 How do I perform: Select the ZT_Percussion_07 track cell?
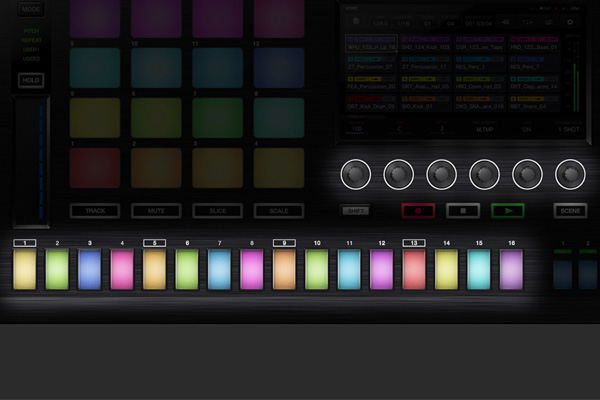[x=371, y=63]
